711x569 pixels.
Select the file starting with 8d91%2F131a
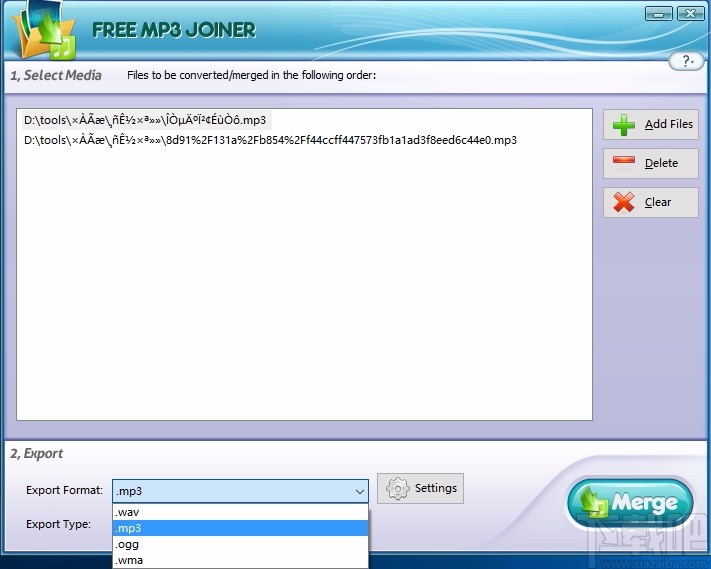[x=270, y=140]
